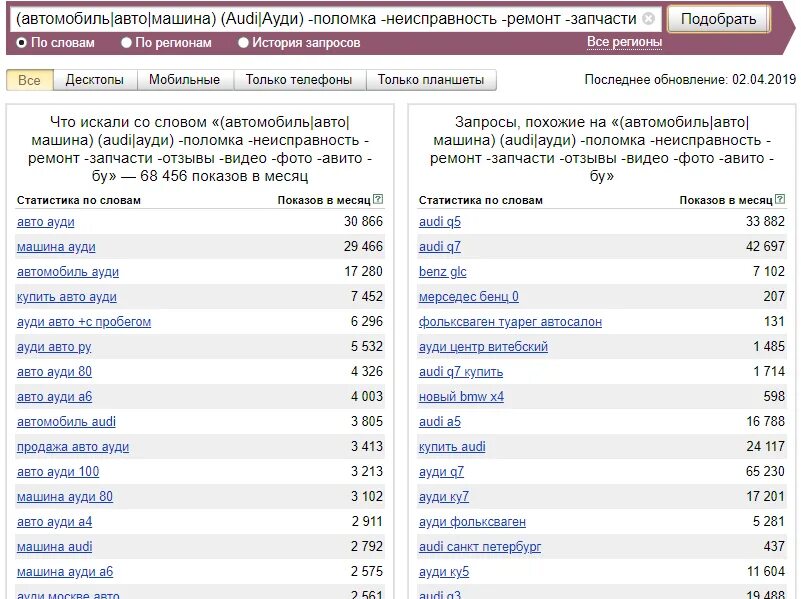Open the ауди ку5 link

point(444,572)
